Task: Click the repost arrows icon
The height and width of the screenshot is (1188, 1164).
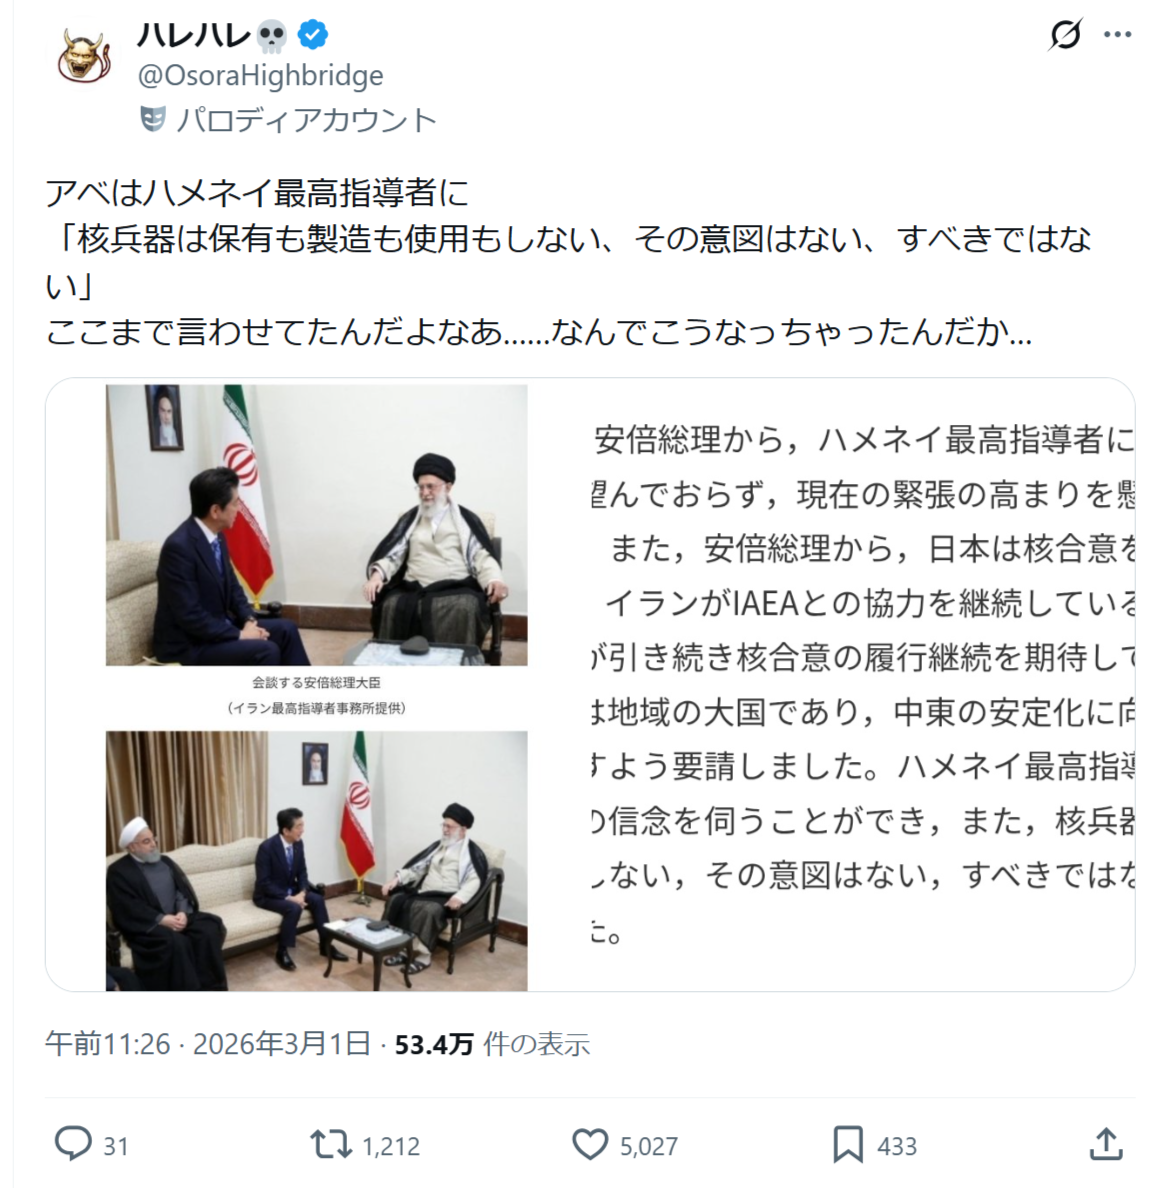Action: 331,1144
